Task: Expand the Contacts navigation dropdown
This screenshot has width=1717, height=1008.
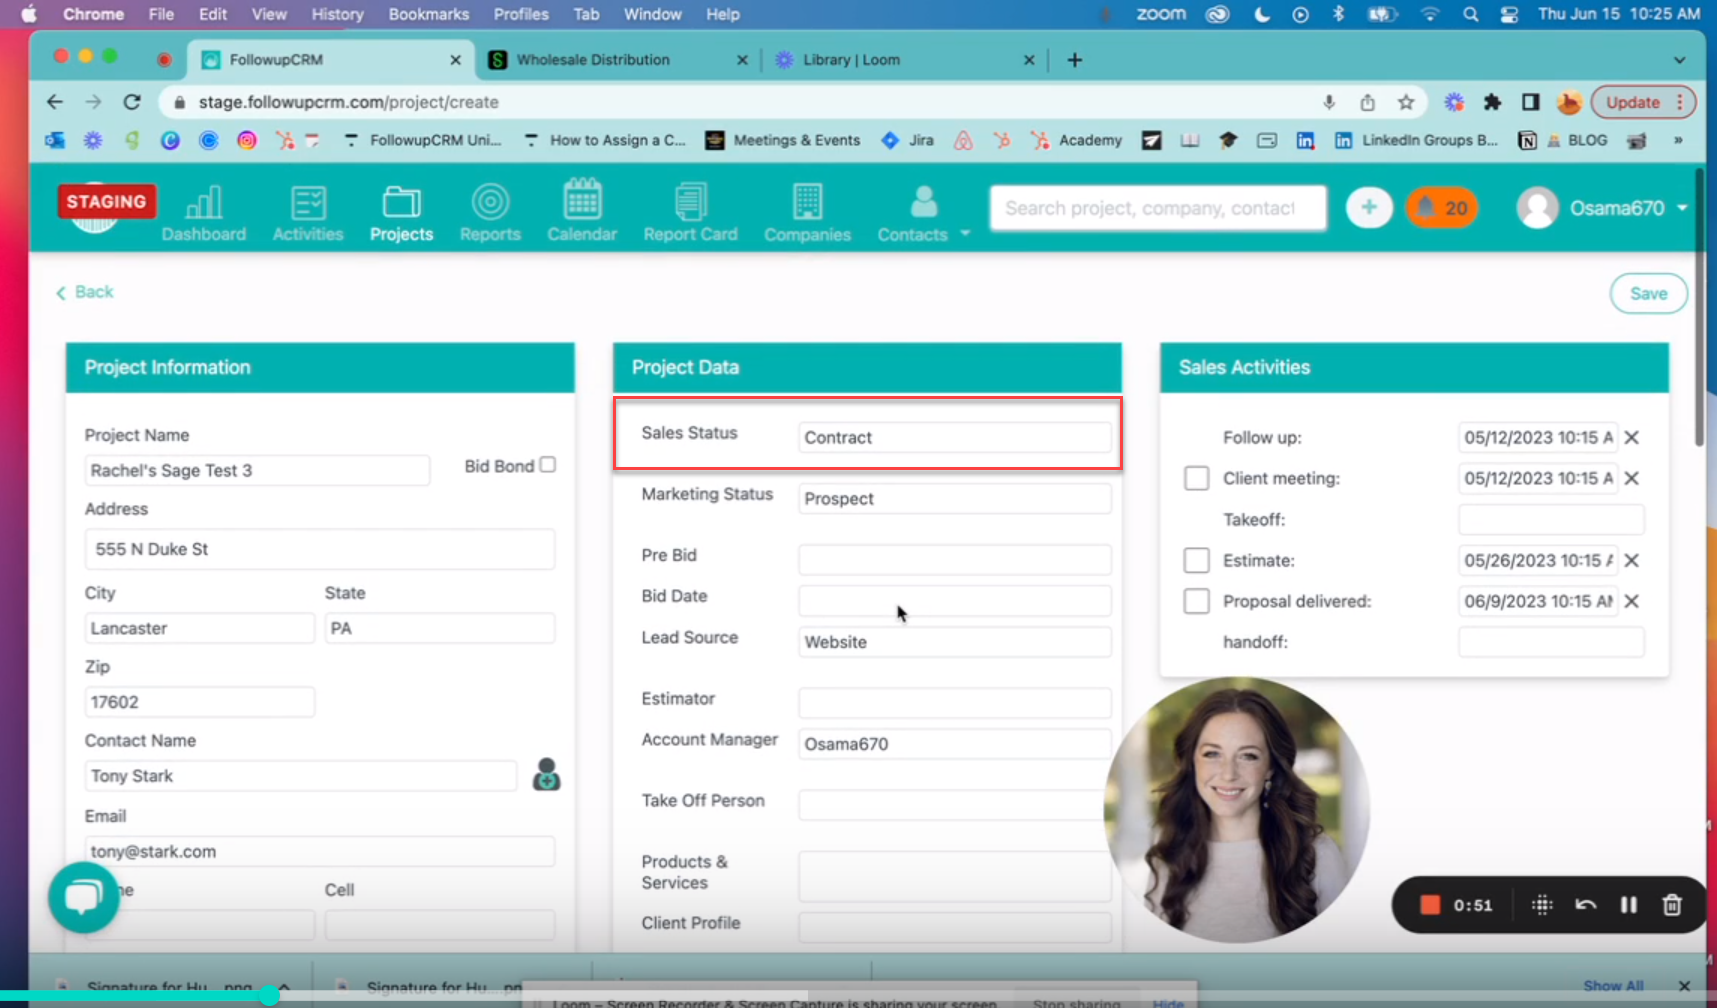Action: click(963, 234)
